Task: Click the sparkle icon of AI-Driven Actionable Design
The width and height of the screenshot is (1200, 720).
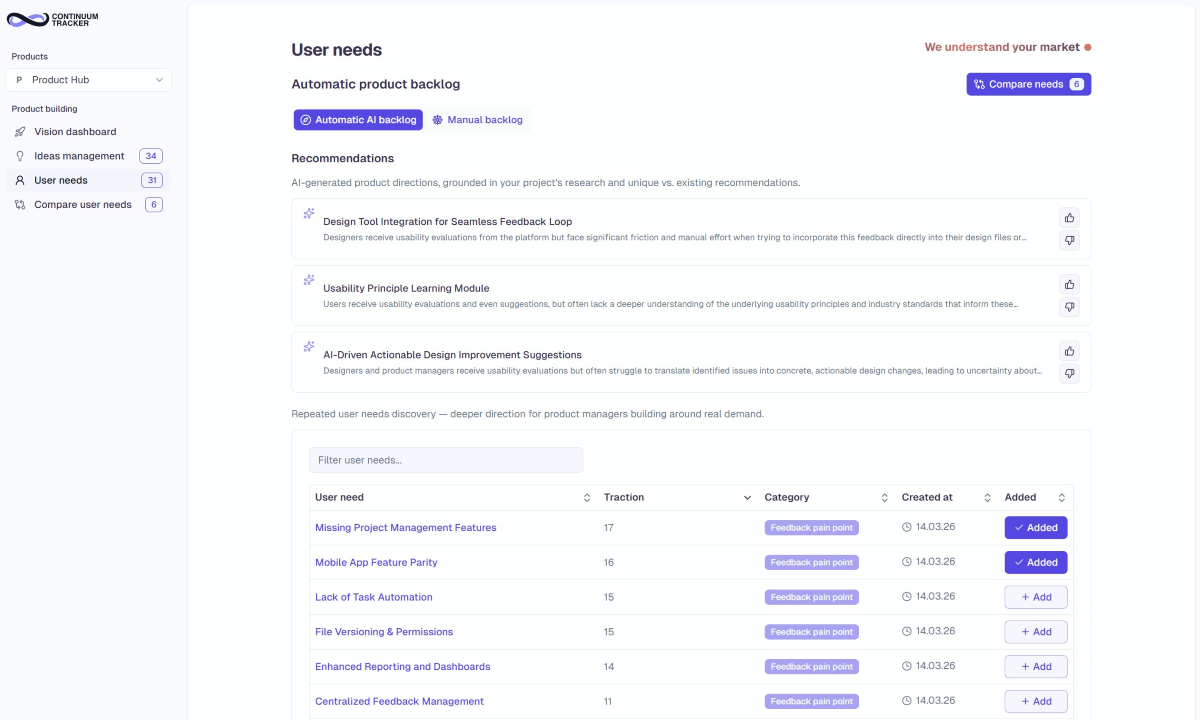Action: [x=309, y=347]
